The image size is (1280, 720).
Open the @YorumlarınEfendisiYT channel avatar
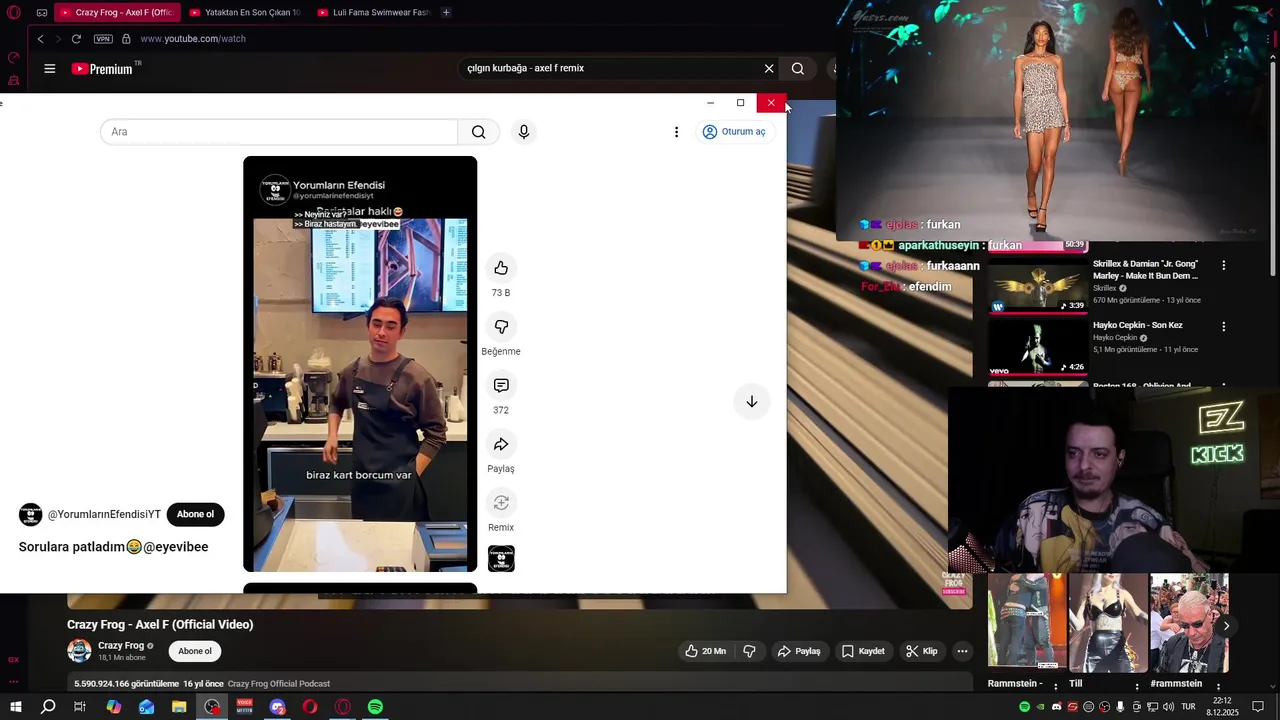[x=31, y=515]
